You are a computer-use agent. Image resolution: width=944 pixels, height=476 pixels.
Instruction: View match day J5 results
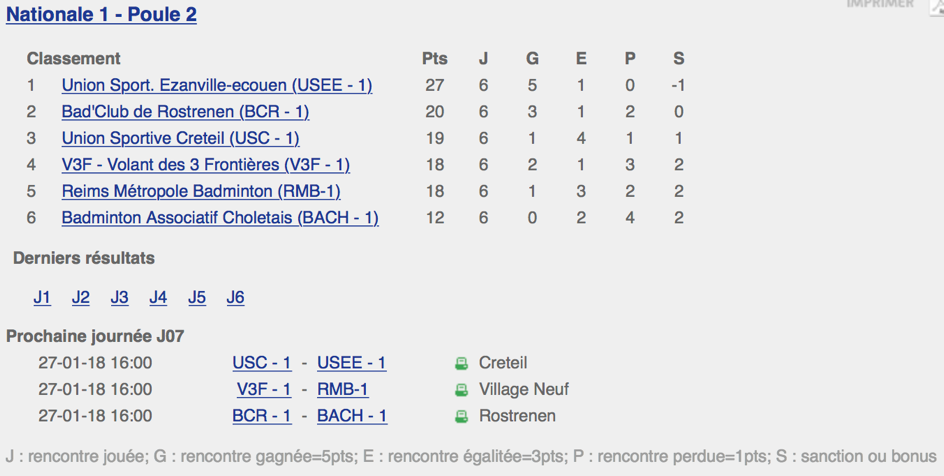click(x=197, y=297)
